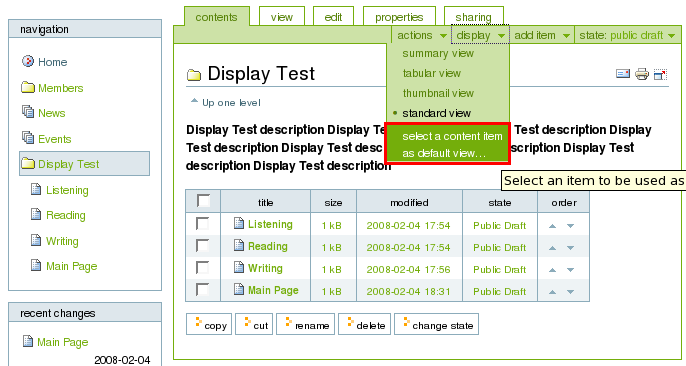Click the toggle full screen icon
The height and width of the screenshot is (366, 686).
tap(660, 74)
